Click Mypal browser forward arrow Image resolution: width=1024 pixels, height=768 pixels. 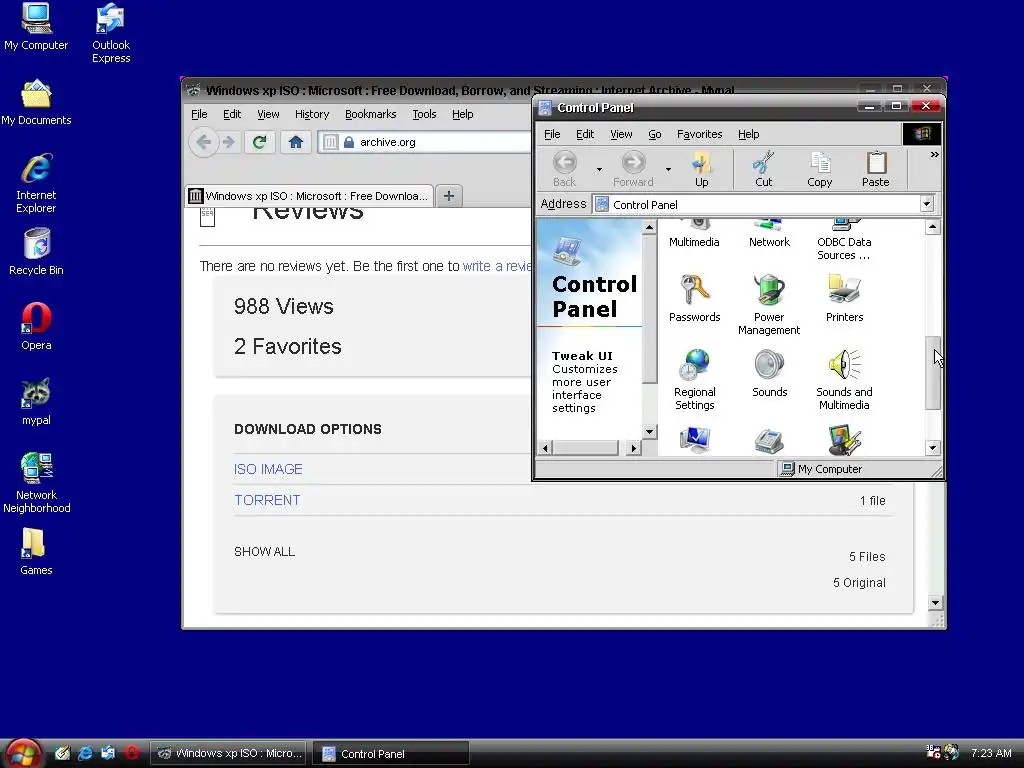[x=229, y=142]
